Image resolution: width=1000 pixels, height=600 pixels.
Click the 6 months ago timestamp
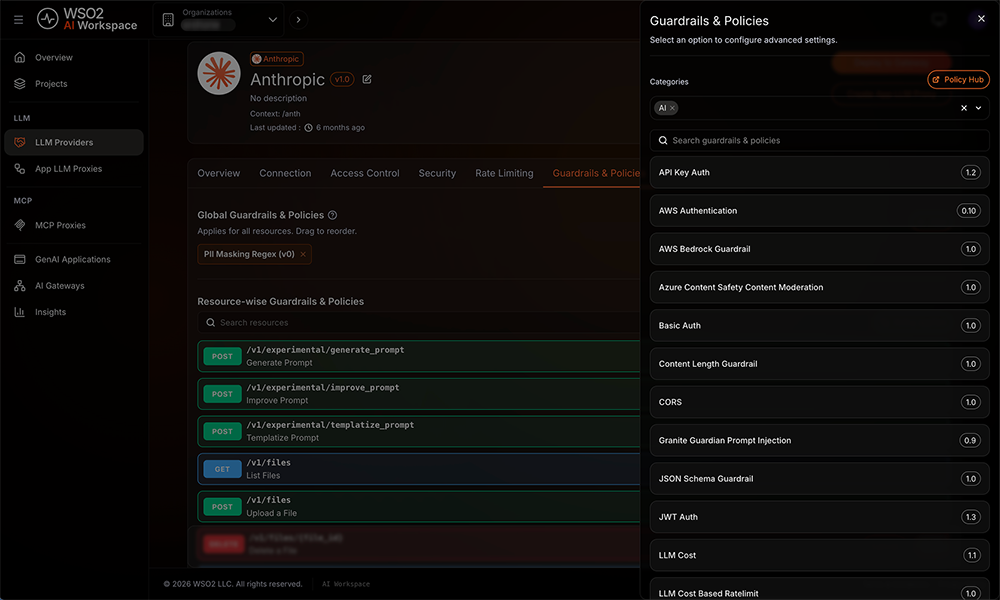(x=341, y=128)
